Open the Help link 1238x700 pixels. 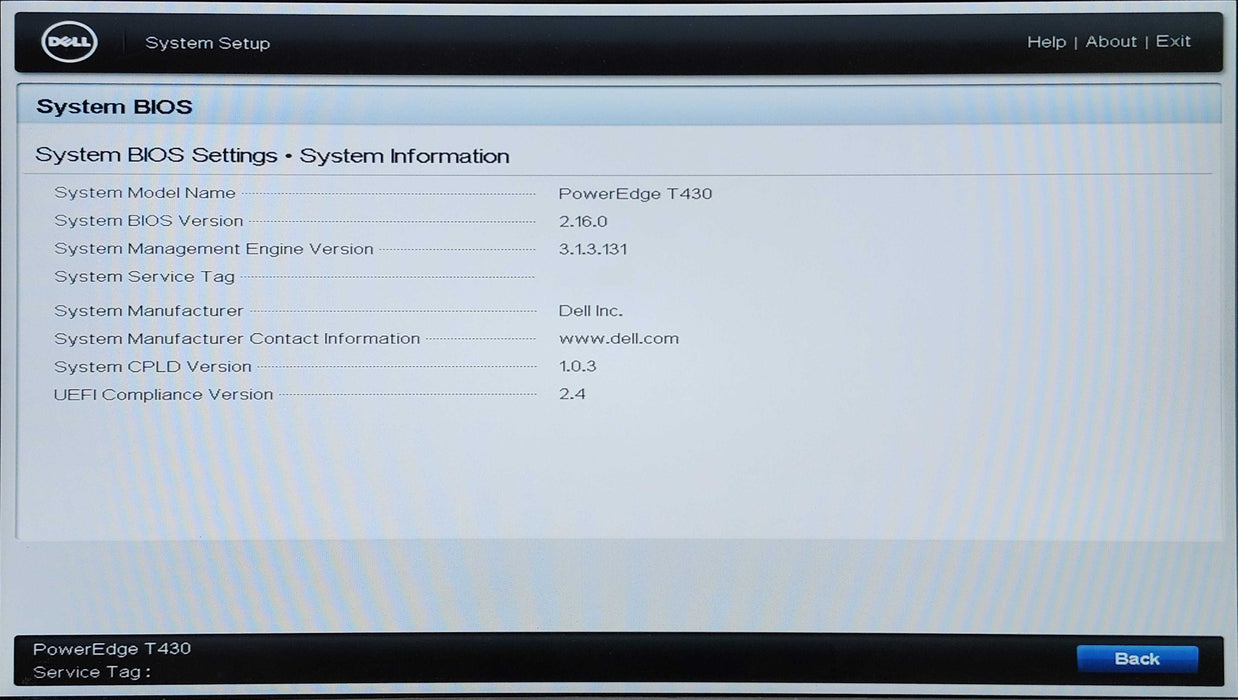pos(1046,42)
